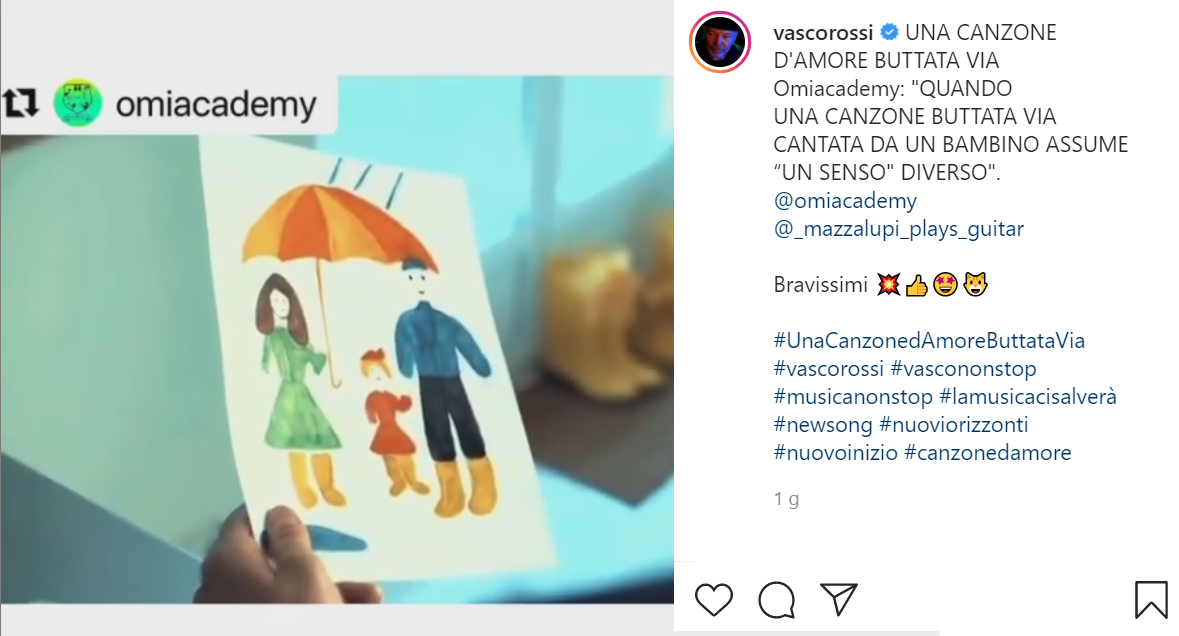The height and width of the screenshot is (636, 1179).
Task: Click the repost arrows icon on the video
Action: [x=20, y=103]
